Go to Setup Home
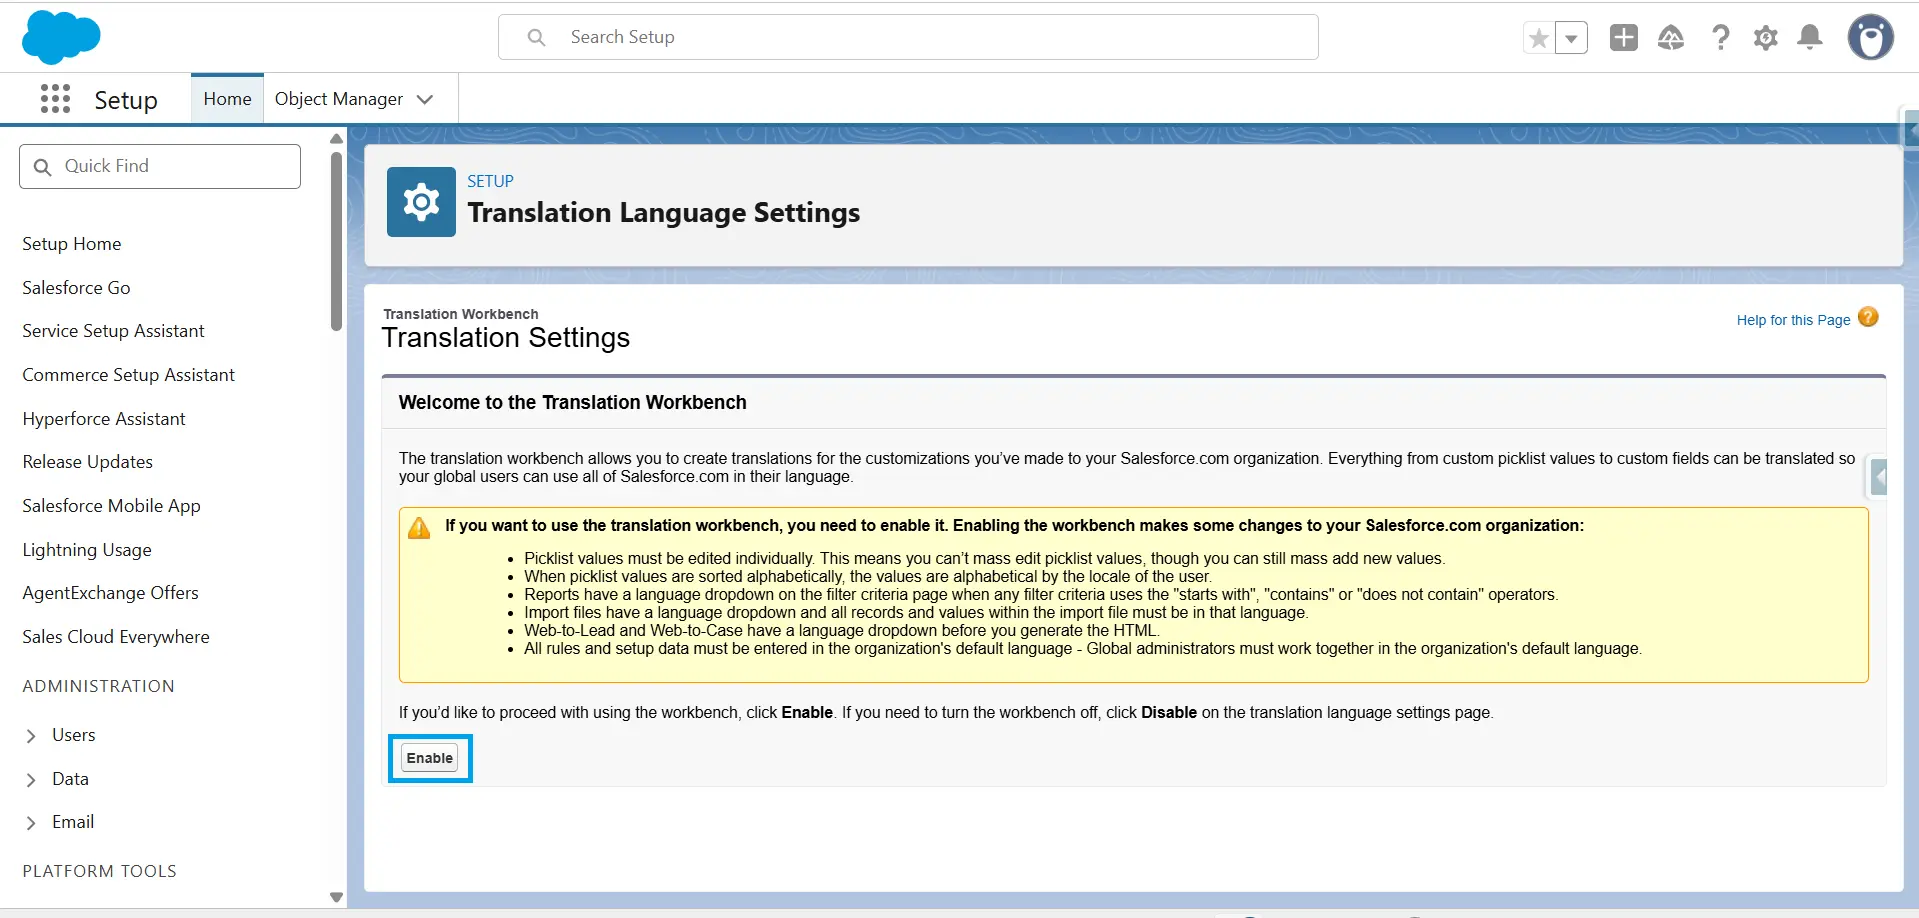1919x918 pixels. (72, 244)
